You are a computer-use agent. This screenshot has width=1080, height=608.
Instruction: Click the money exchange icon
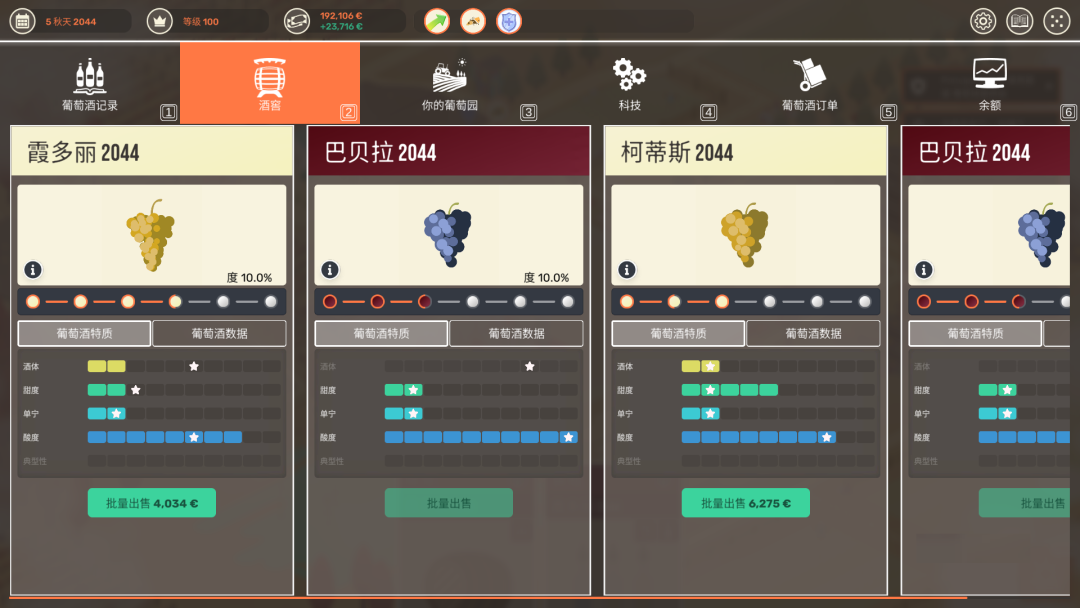(297, 21)
